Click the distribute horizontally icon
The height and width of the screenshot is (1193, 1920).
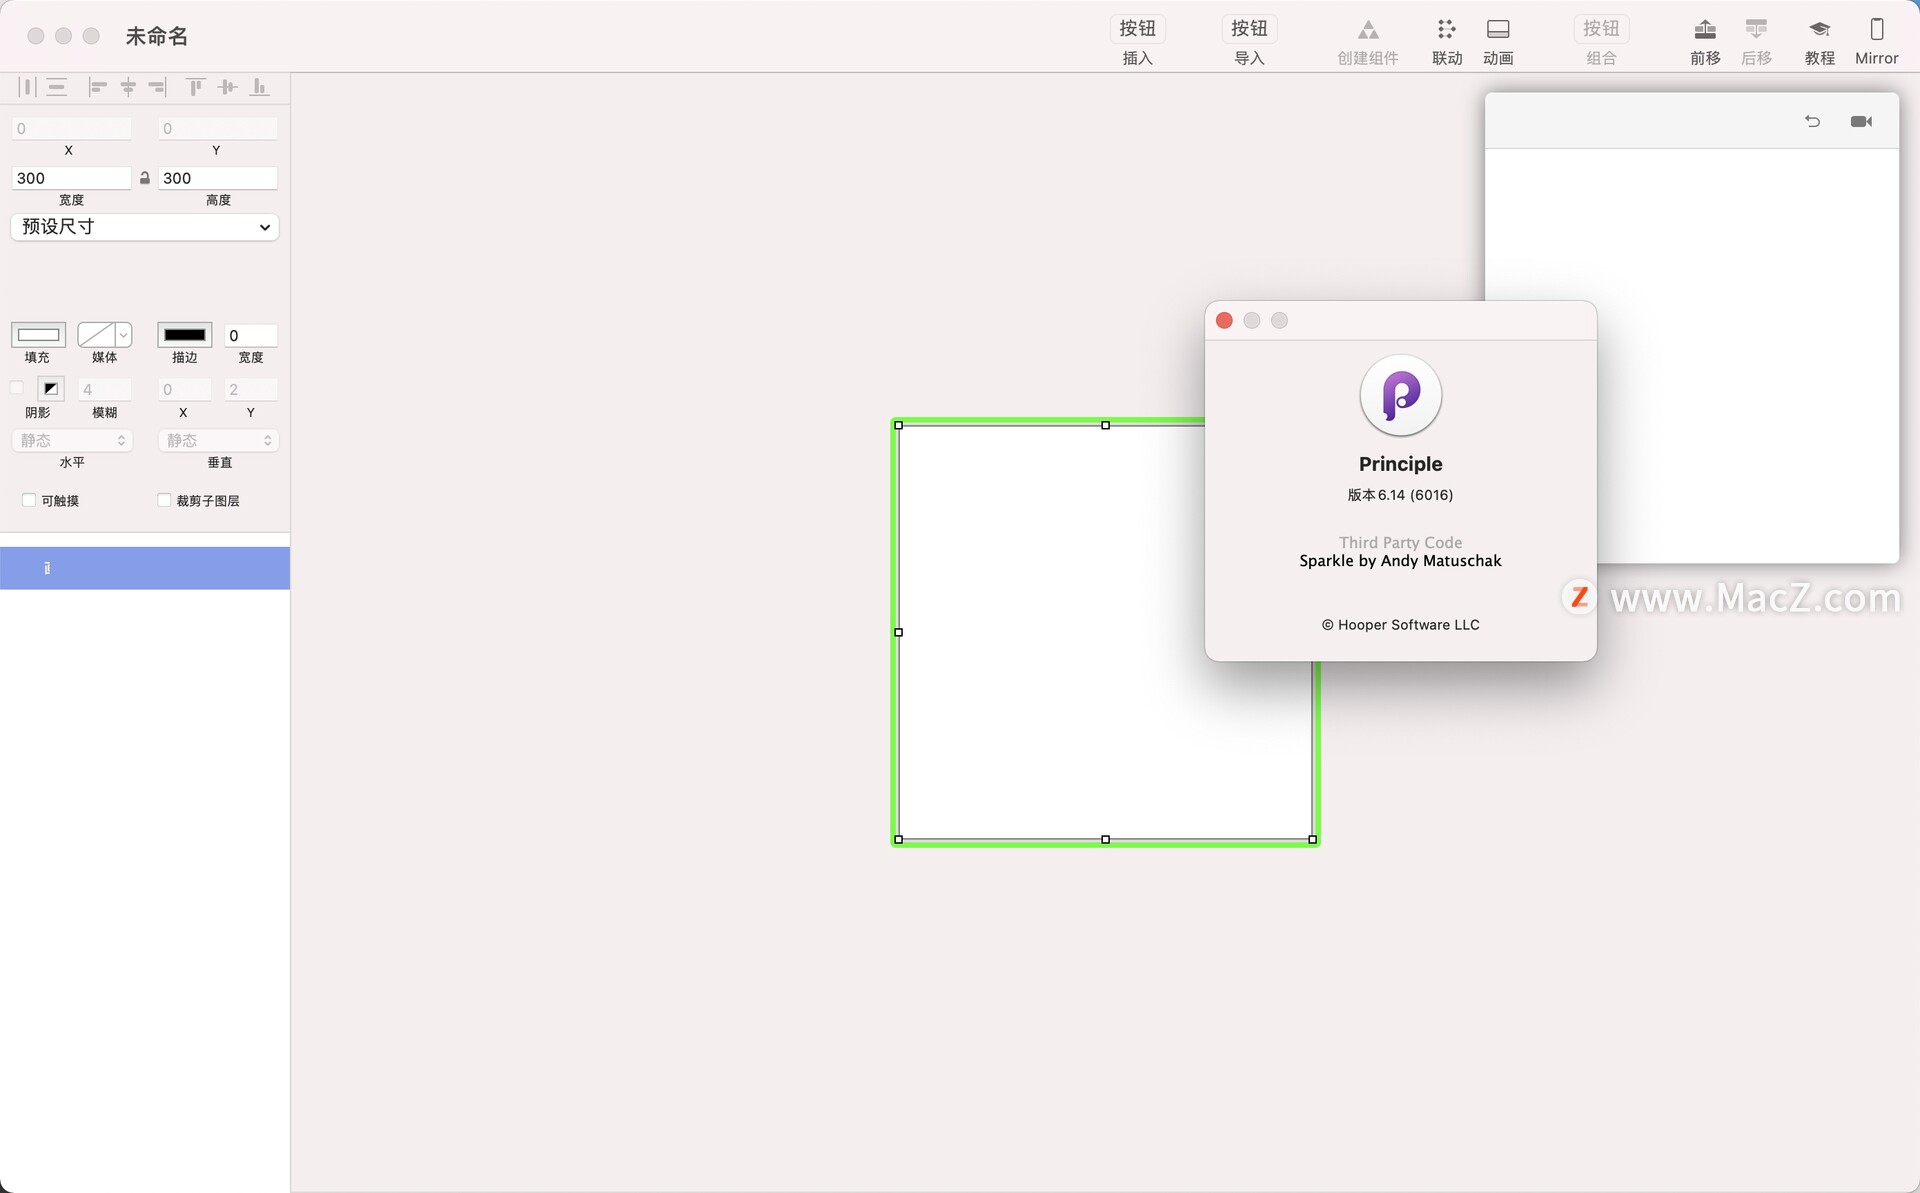click(27, 88)
